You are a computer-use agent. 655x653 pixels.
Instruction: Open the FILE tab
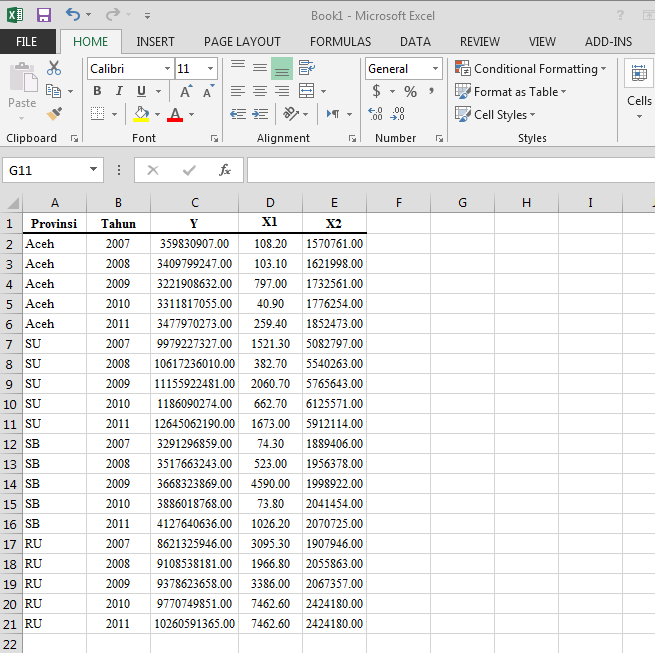pos(27,42)
